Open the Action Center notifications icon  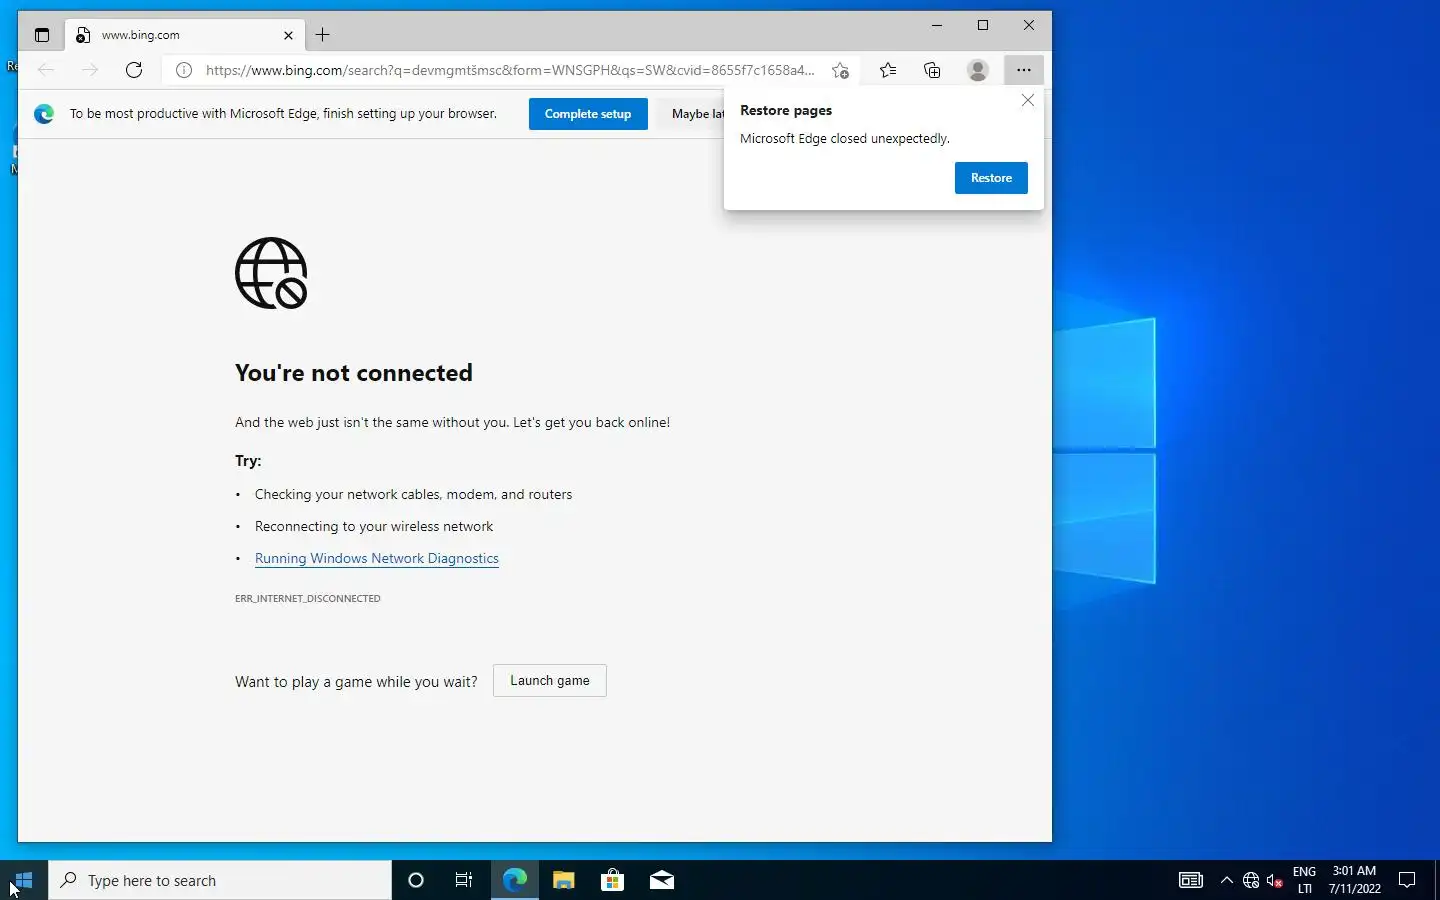pyautogui.click(x=1407, y=880)
